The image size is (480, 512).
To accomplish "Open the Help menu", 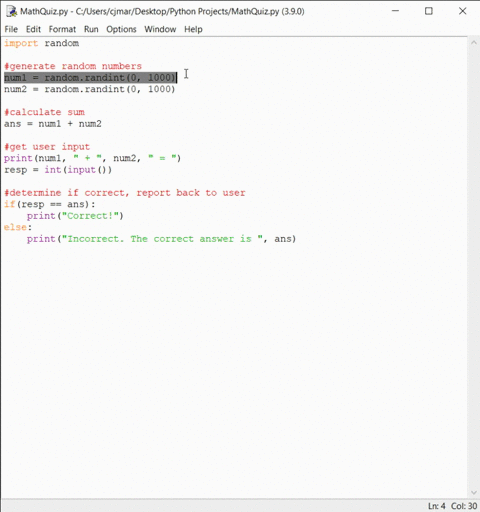I will (193, 29).
